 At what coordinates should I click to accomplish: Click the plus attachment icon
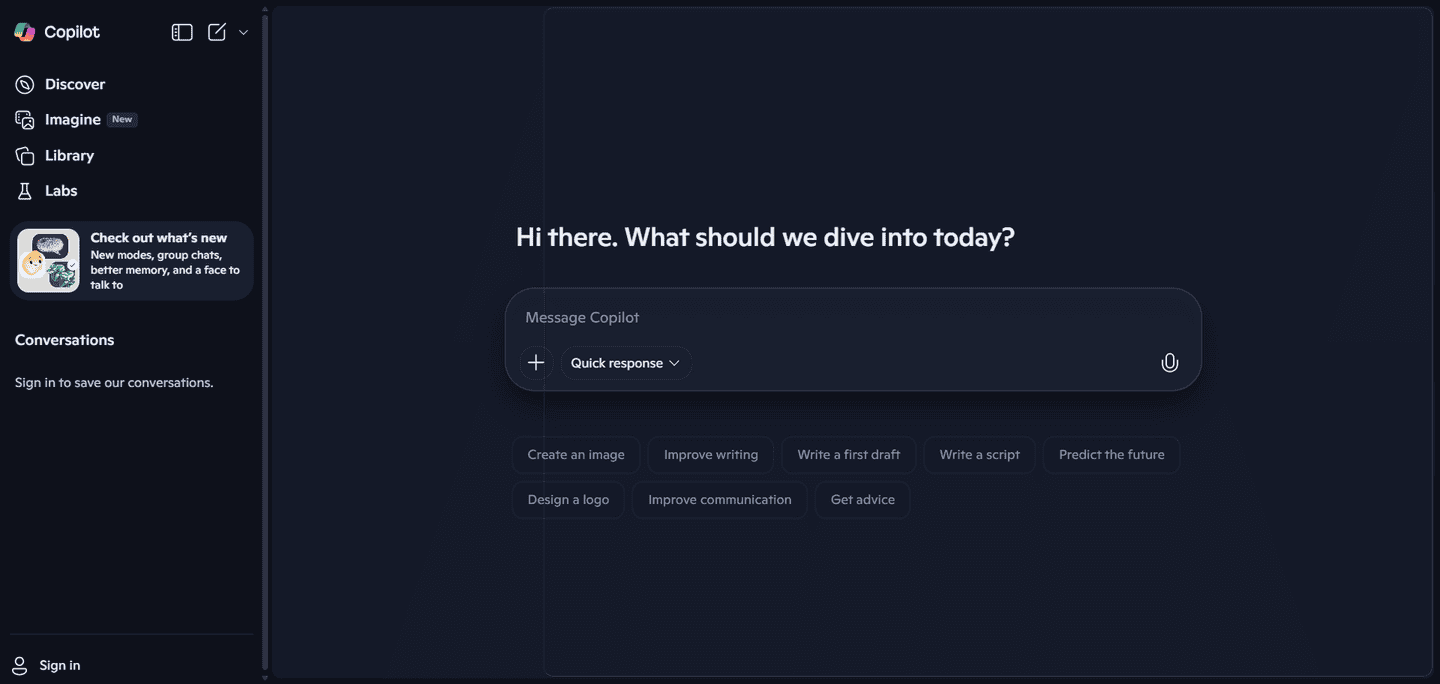click(536, 363)
